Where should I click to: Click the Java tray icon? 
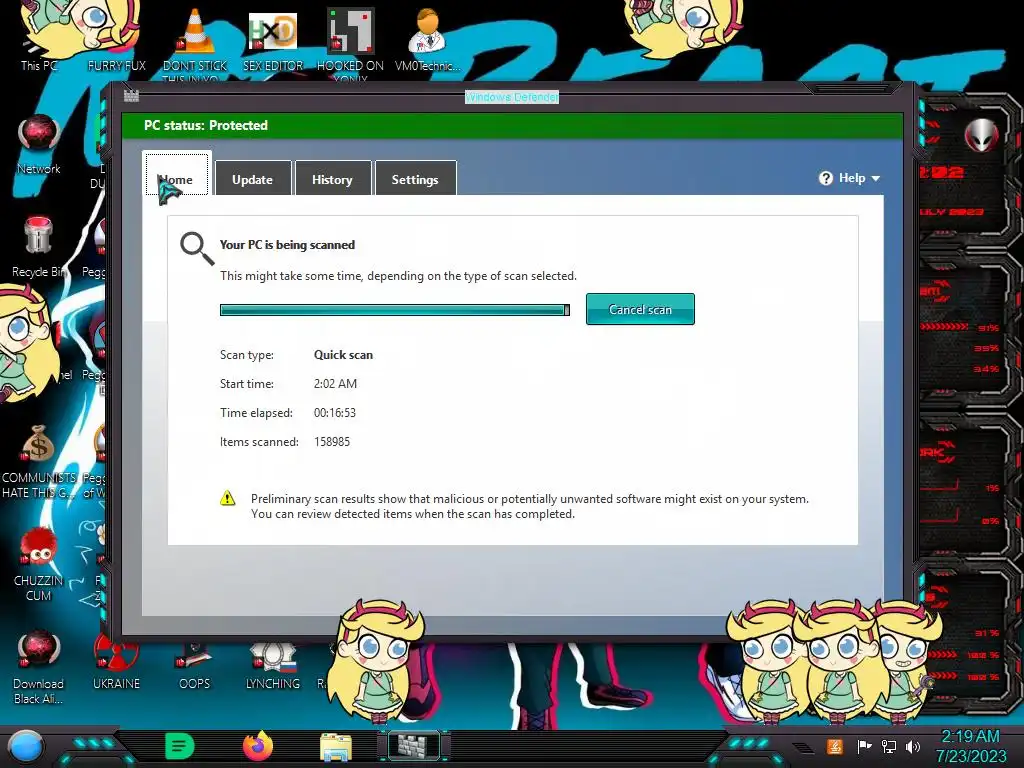(x=835, y=746)
